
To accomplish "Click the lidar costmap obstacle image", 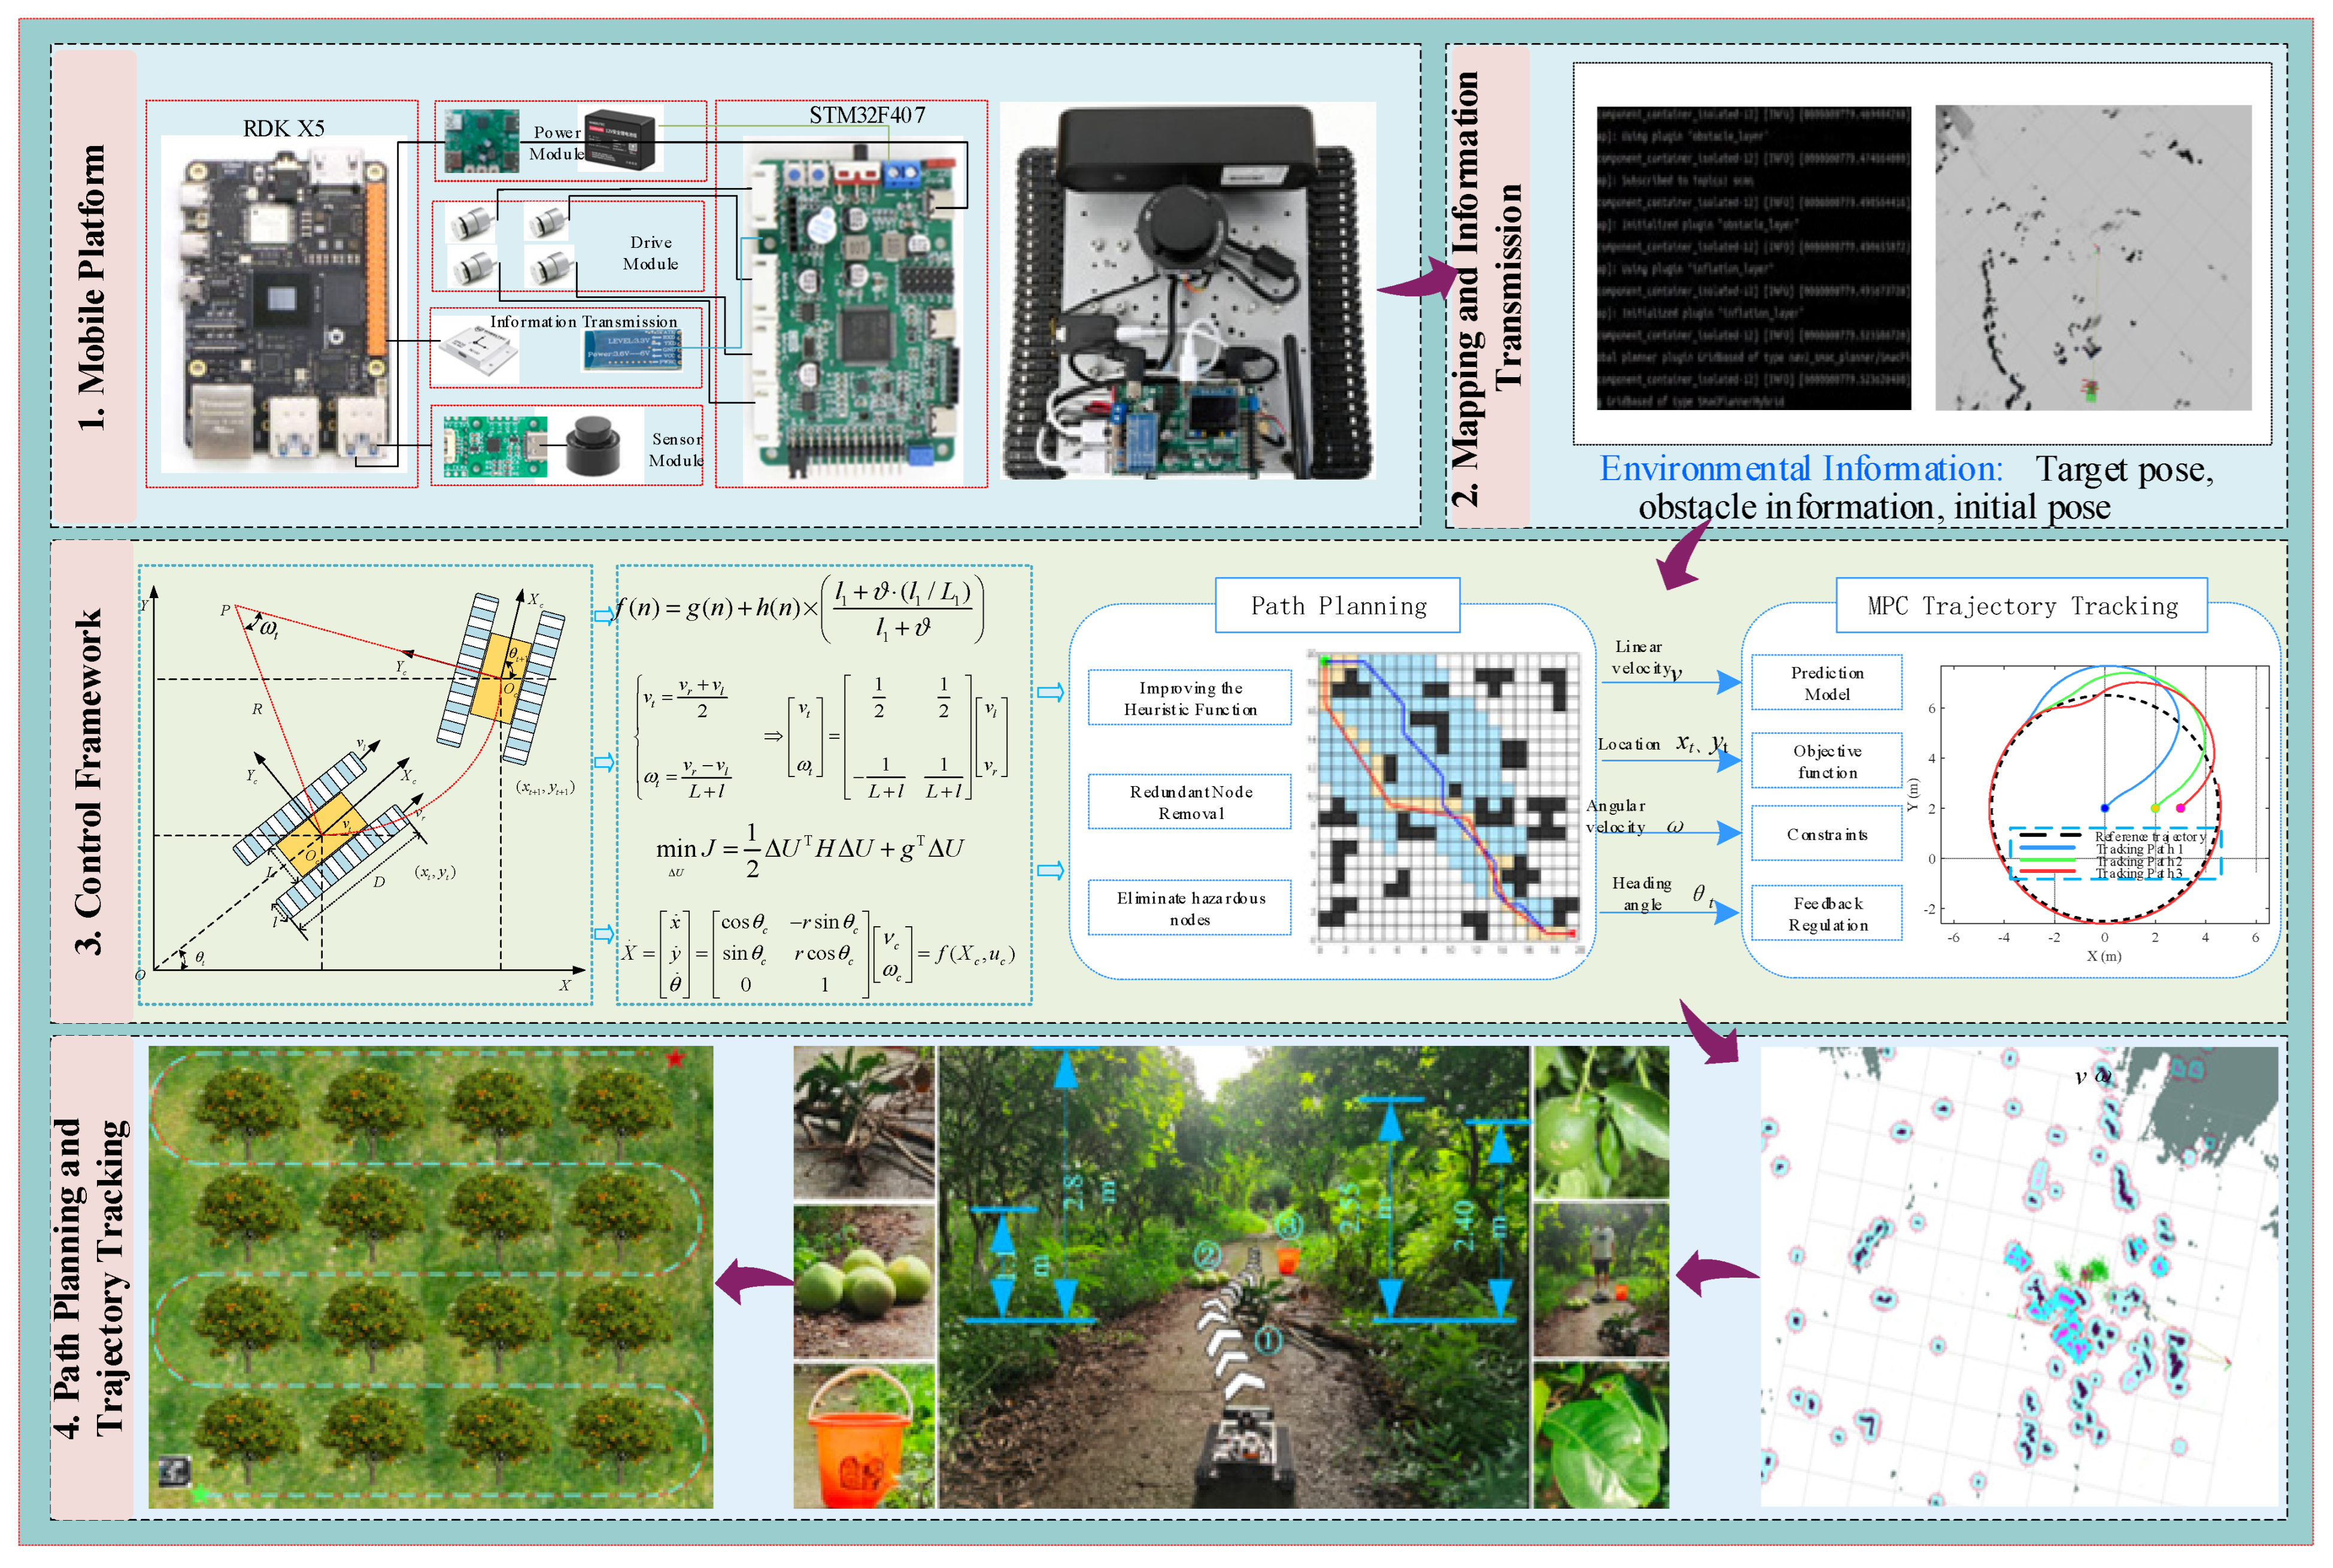I will point(2019,1277).
